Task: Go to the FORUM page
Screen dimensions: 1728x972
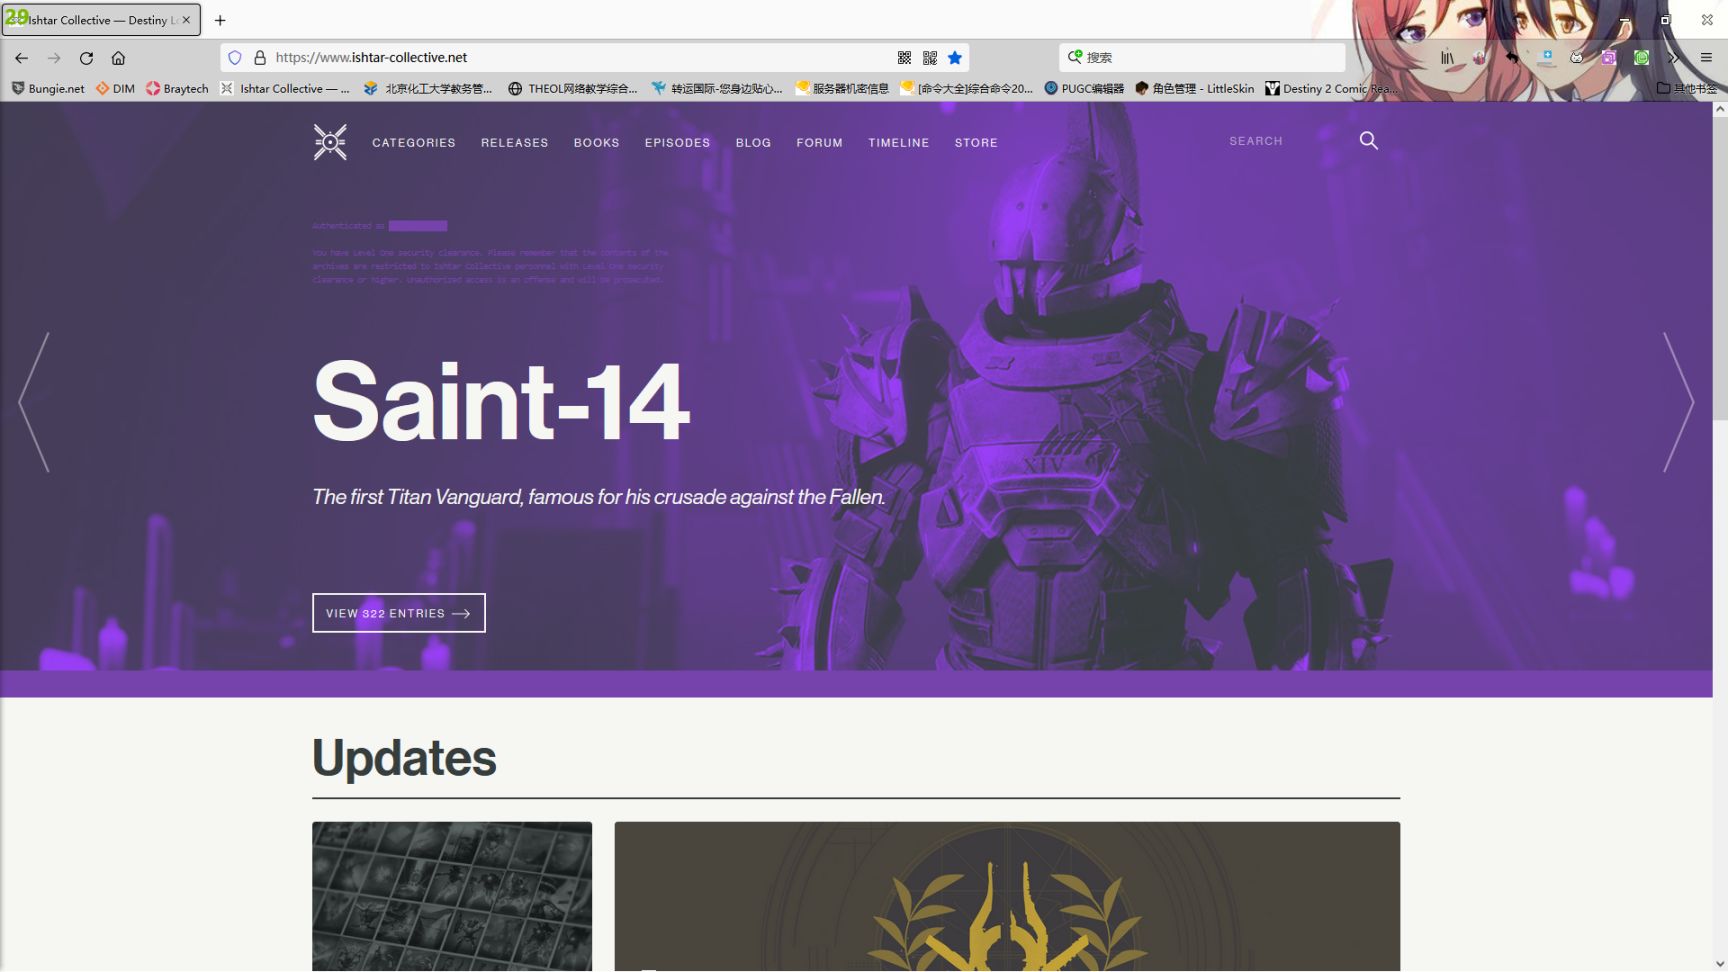Action: point(819,143)
